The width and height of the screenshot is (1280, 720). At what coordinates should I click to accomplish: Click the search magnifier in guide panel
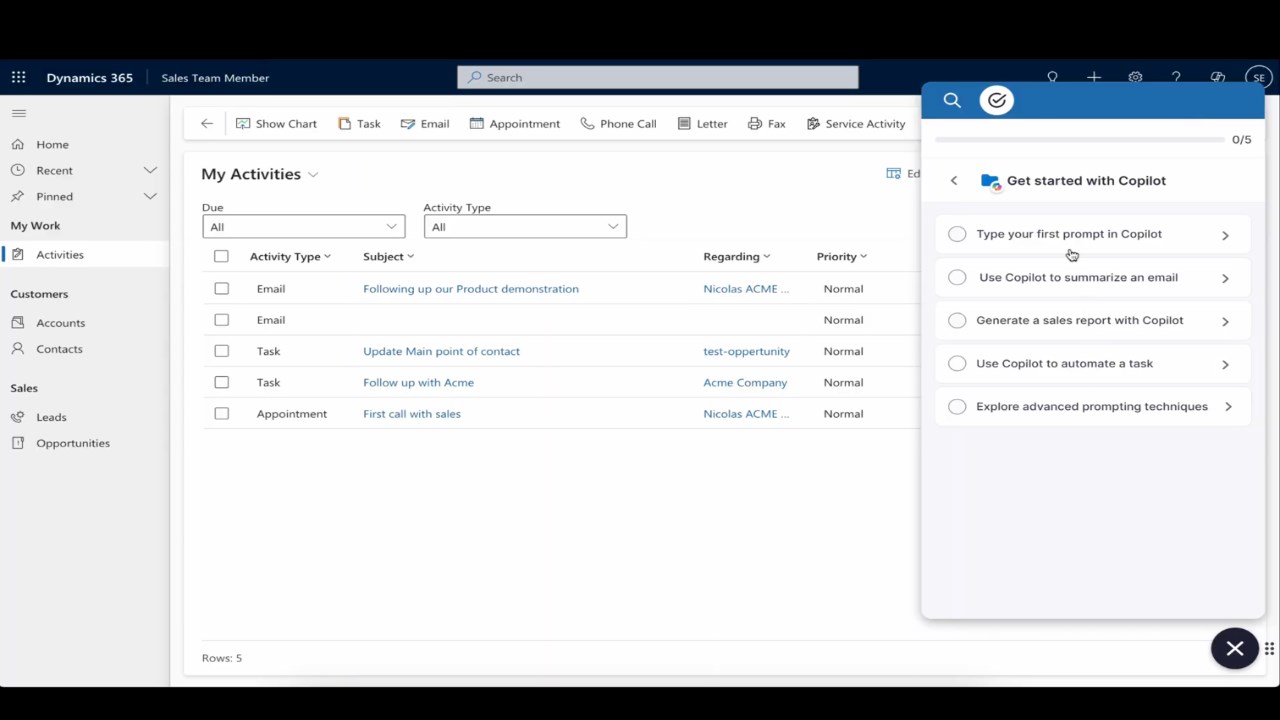point(952,100)
